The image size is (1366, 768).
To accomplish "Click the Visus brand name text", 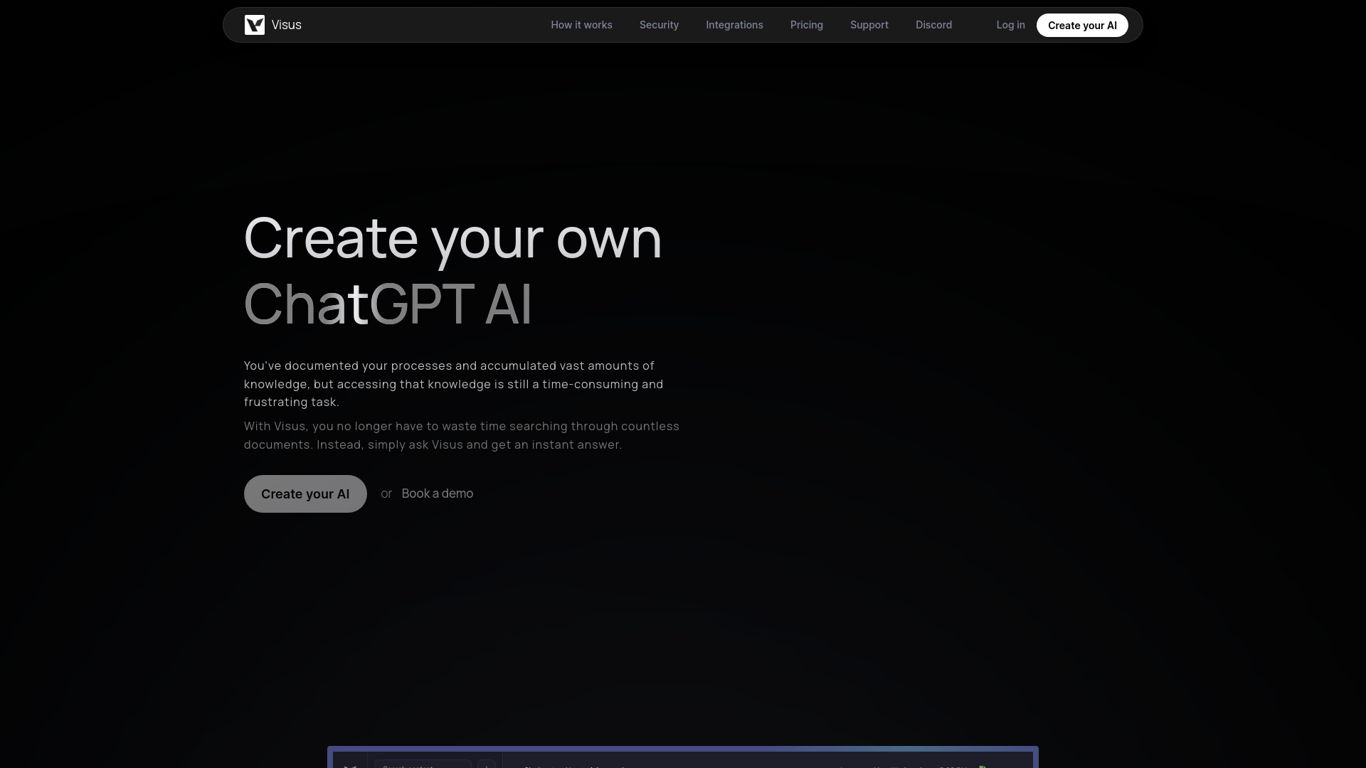I will (286, 25).
